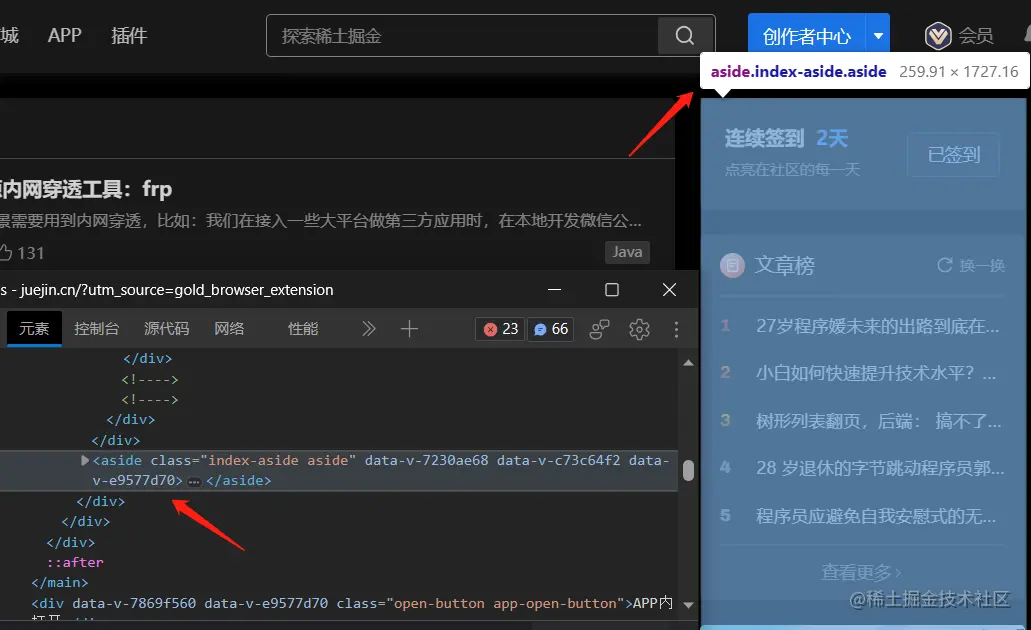Switch to DevTools 源代码 tab
The width and height of the screenshot is (1031, 630).
coord(166,328)
